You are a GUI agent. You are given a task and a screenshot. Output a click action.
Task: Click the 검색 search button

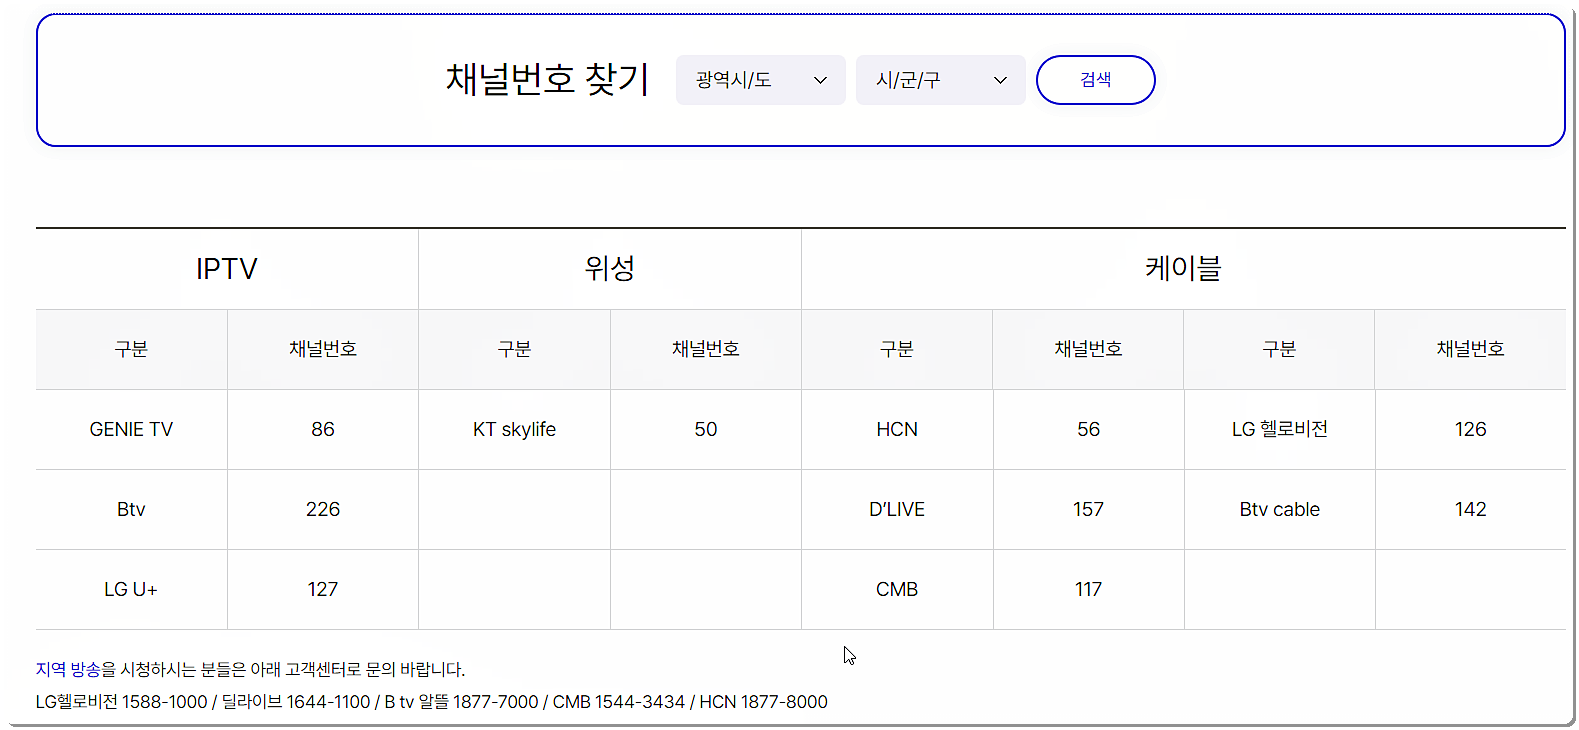[1096, 80]
